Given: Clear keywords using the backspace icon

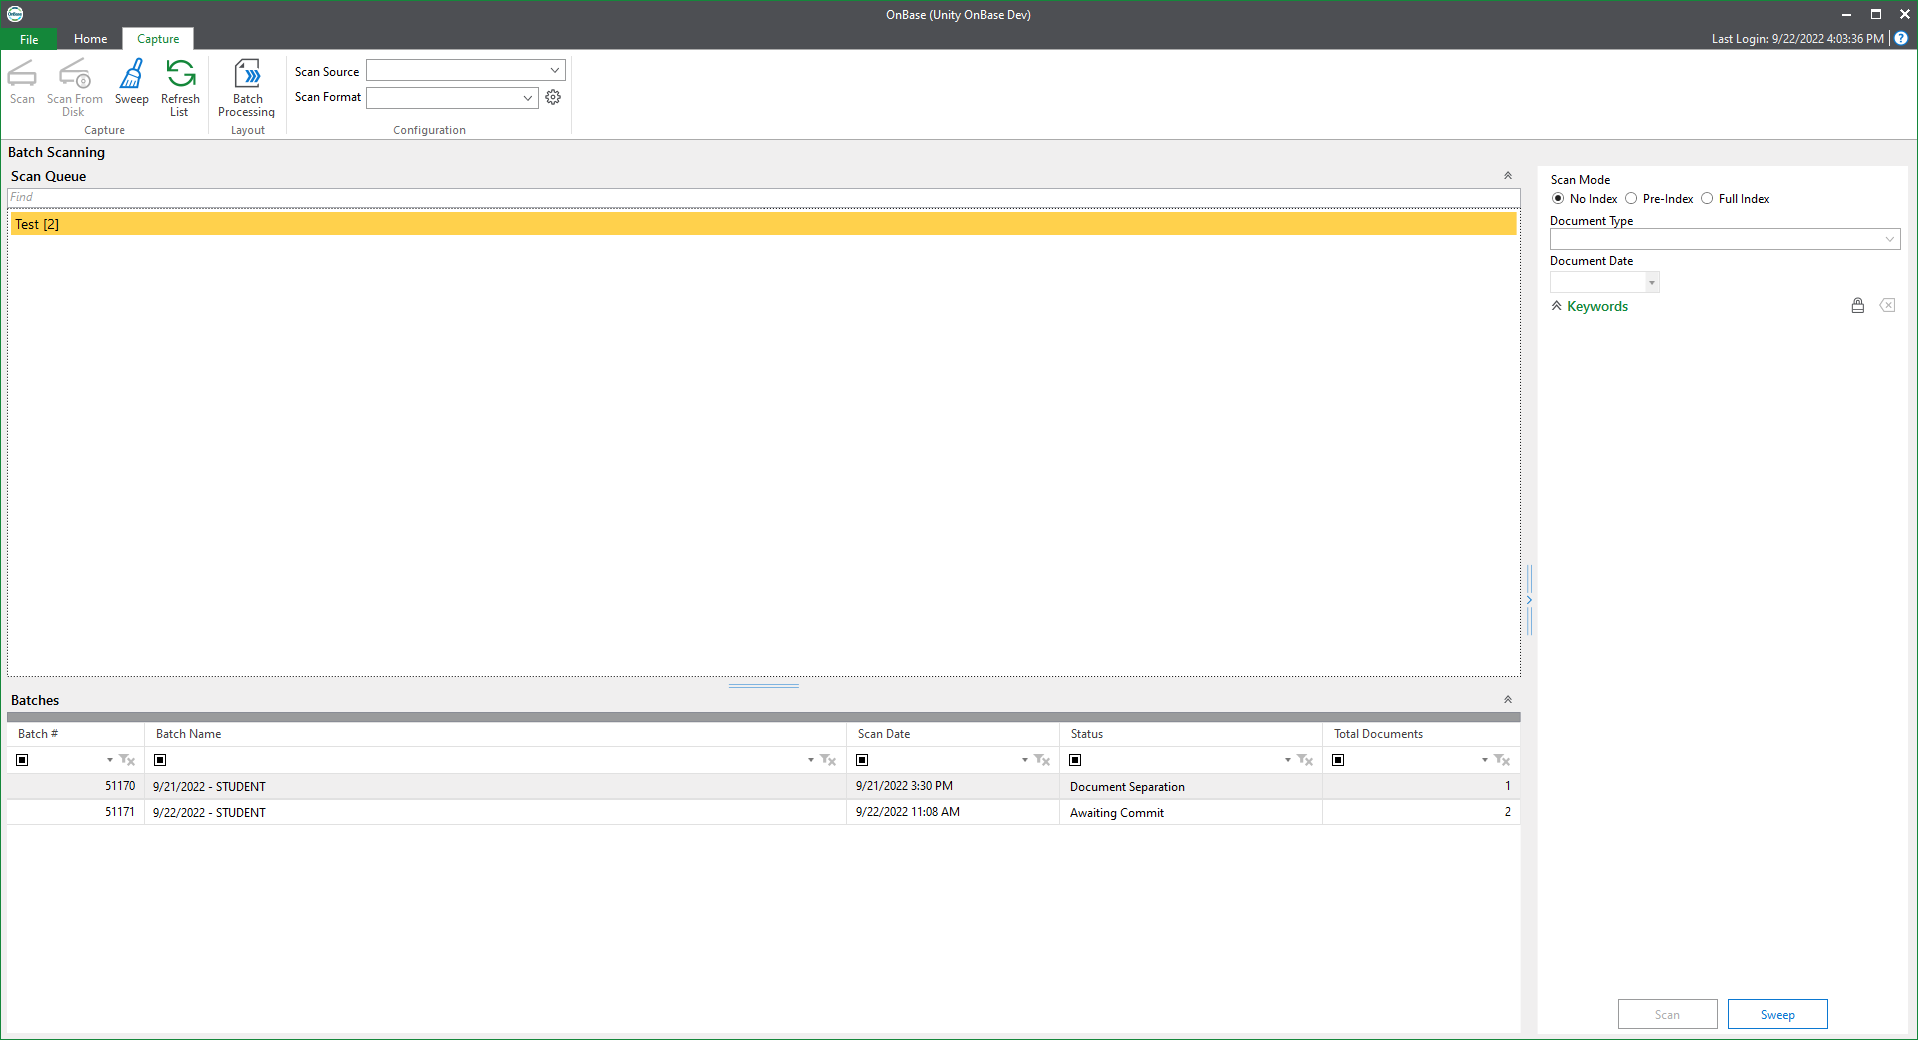Looking at the screenshot, I should pyautogui.click(x=1888, y=306).
